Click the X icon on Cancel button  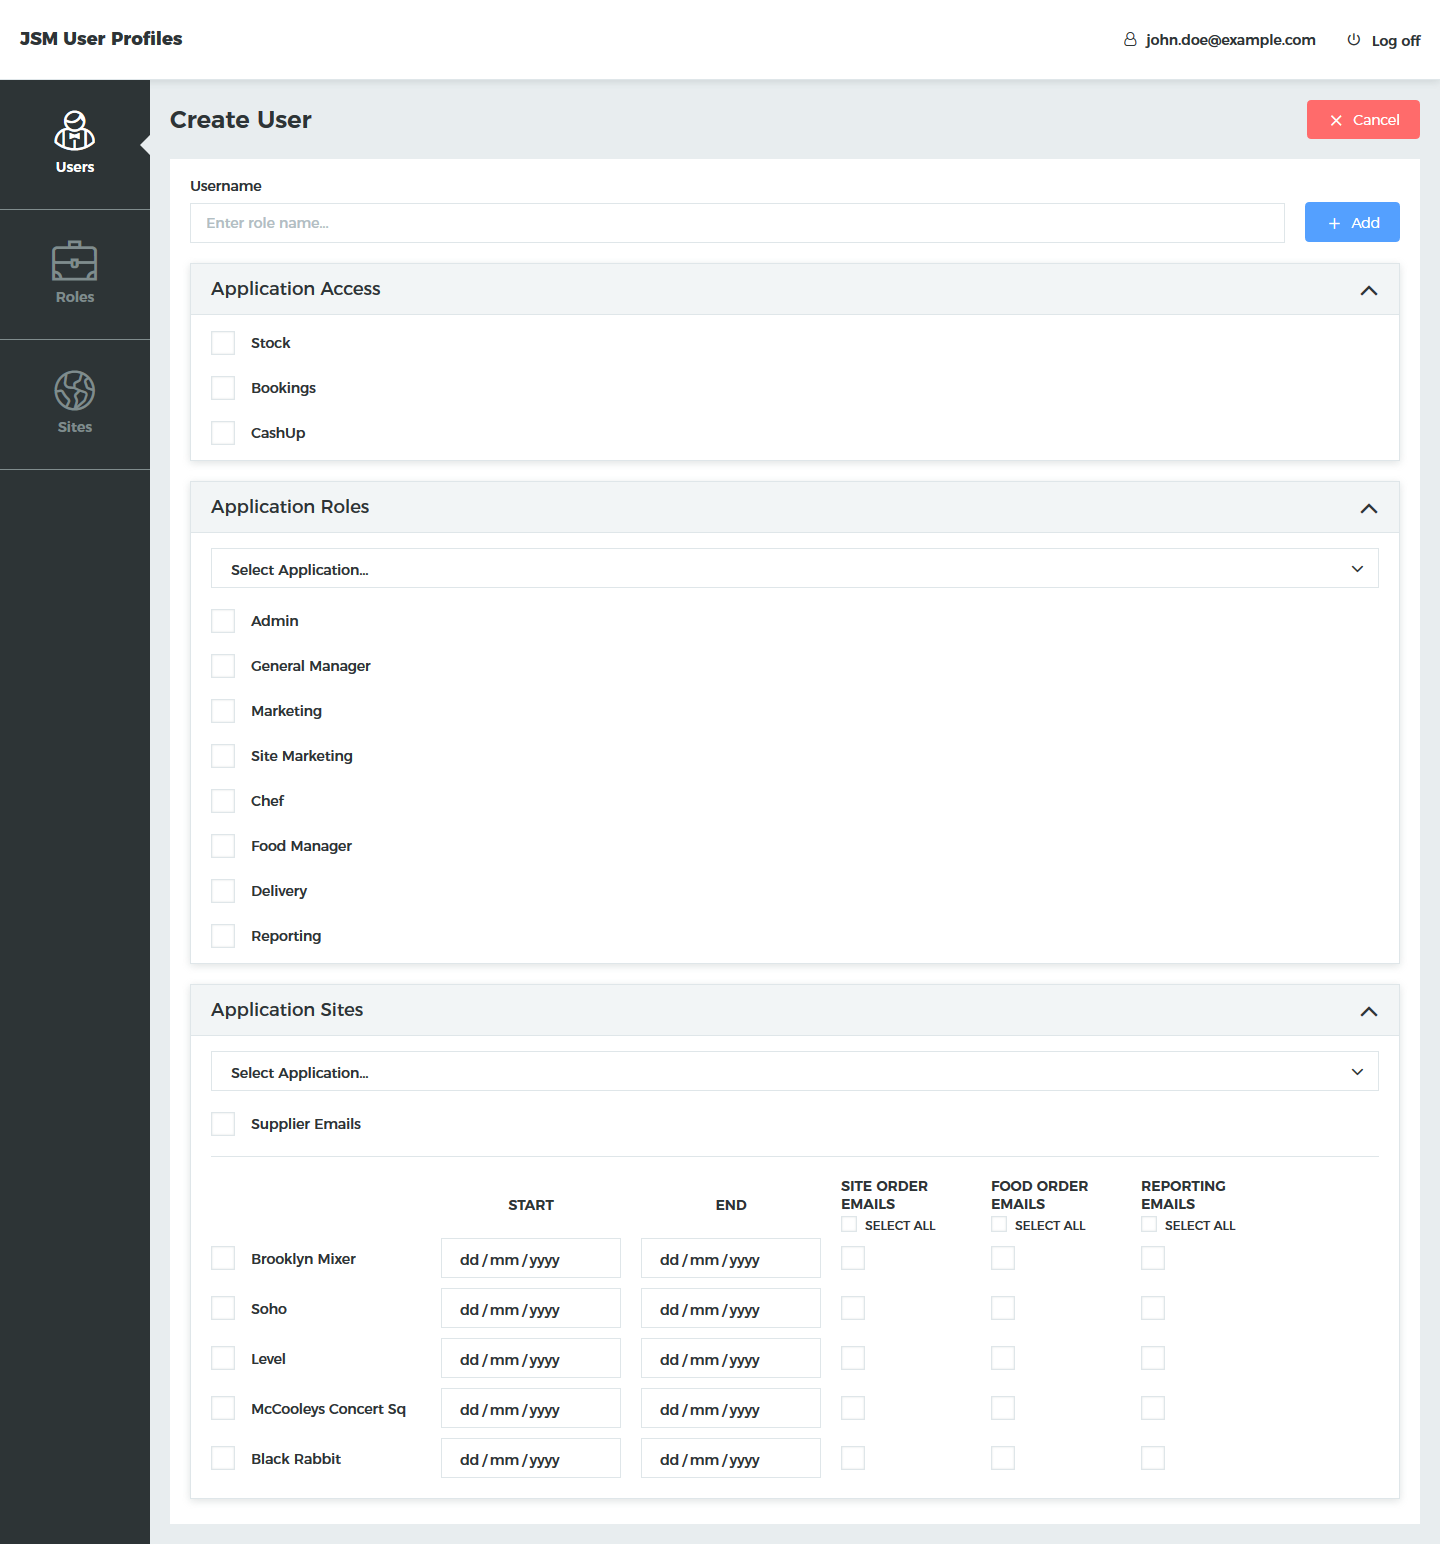coord(1336,120)
